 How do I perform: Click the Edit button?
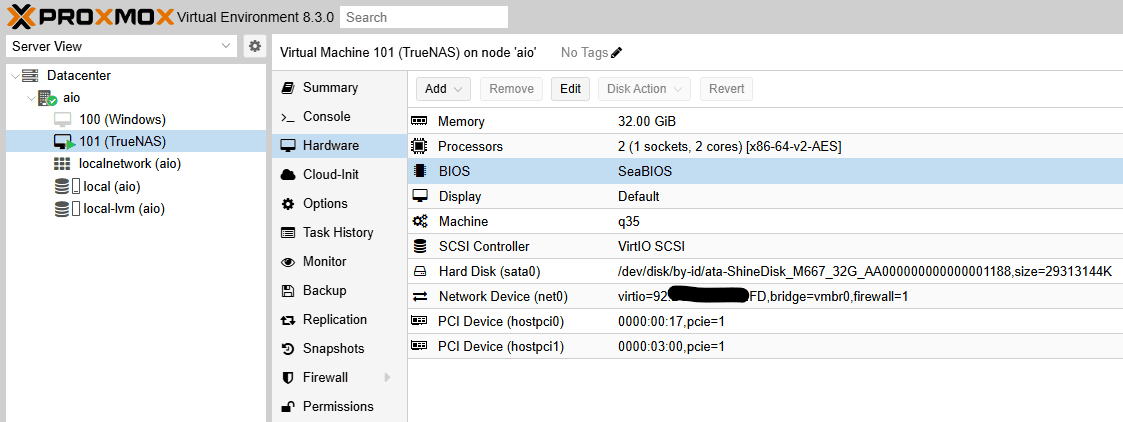point(570,89)
